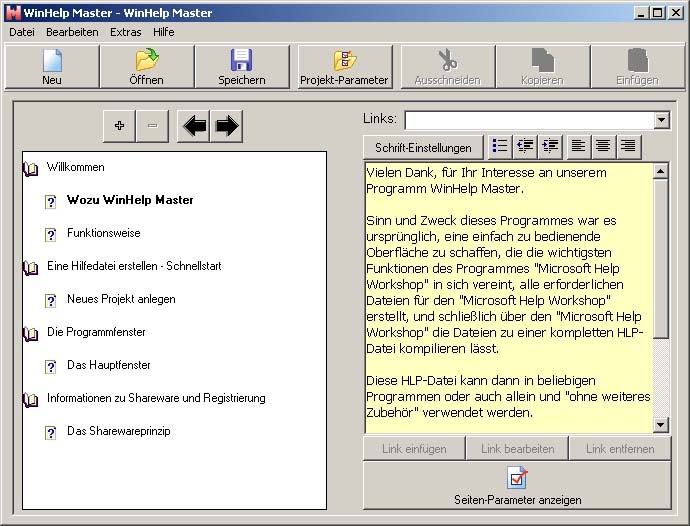Align text to the left
Screen dimensions: 690x526
(578, 147)
